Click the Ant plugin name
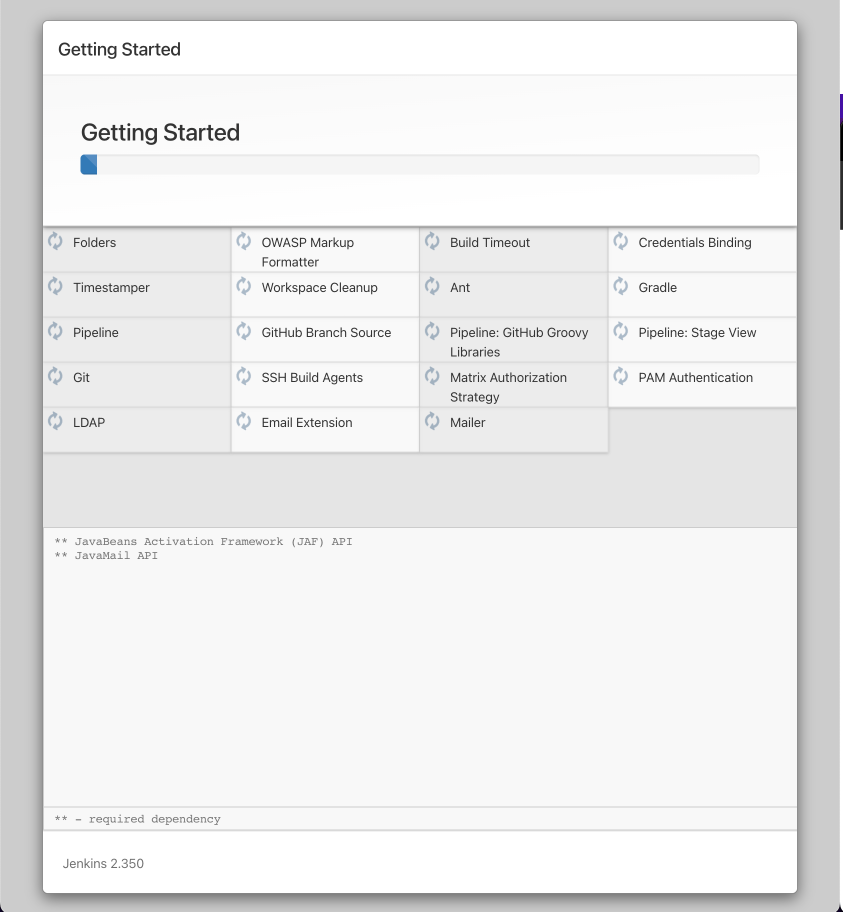 click(x=460, y=287)
